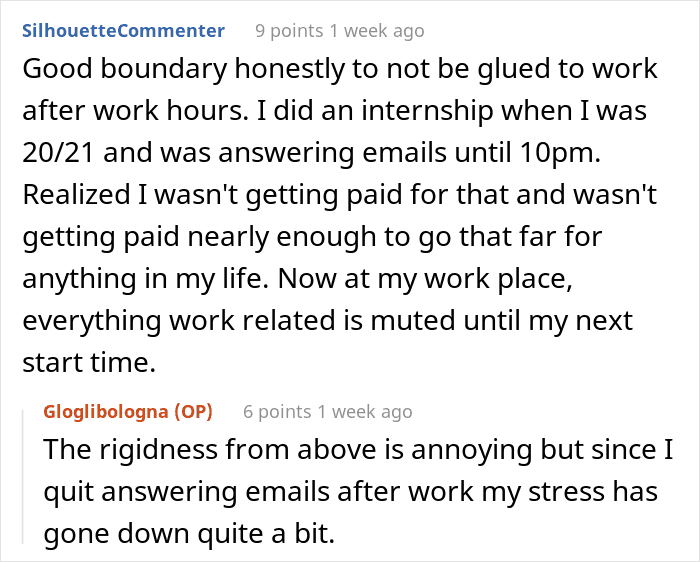Click the line starting "Good boundary honestly"
The image size is (700, 562).
coord(339,69)
